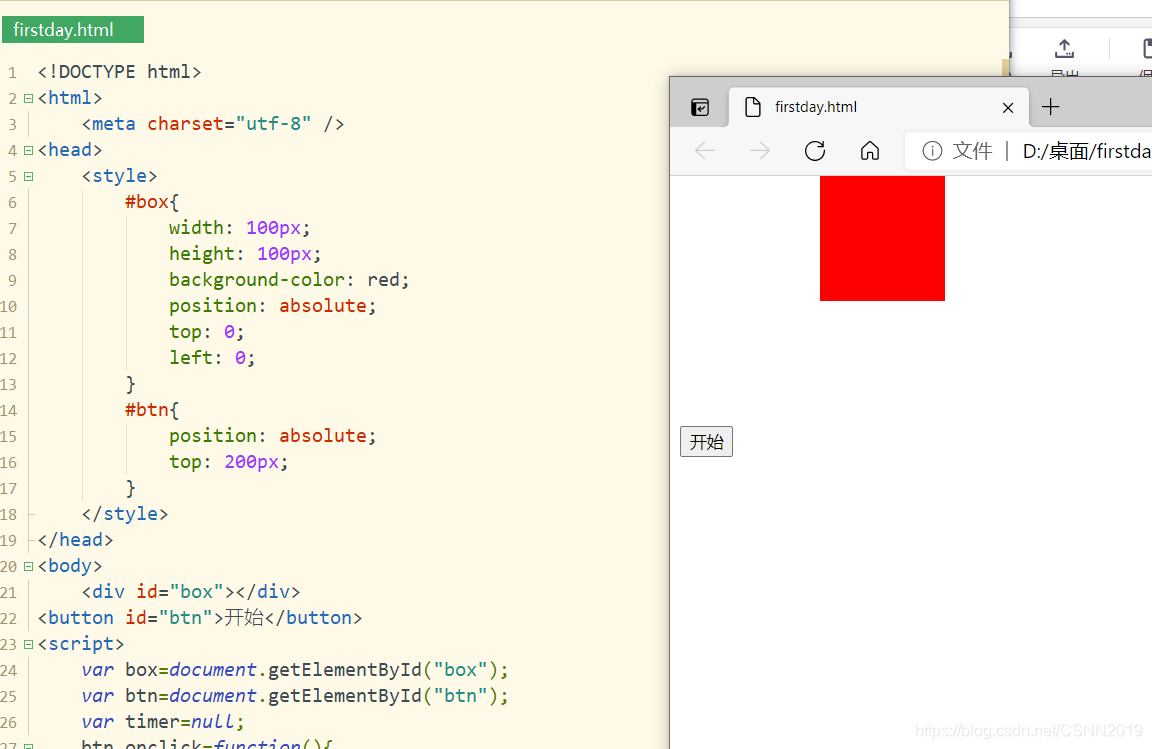Click the browser forward arrow
The width and height of the screenshot is (1152, 749).
[x=760, y=151]
